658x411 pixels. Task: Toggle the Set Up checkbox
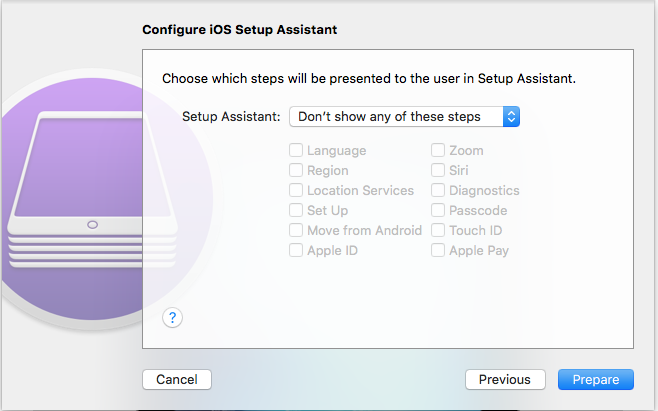[296, 210]
